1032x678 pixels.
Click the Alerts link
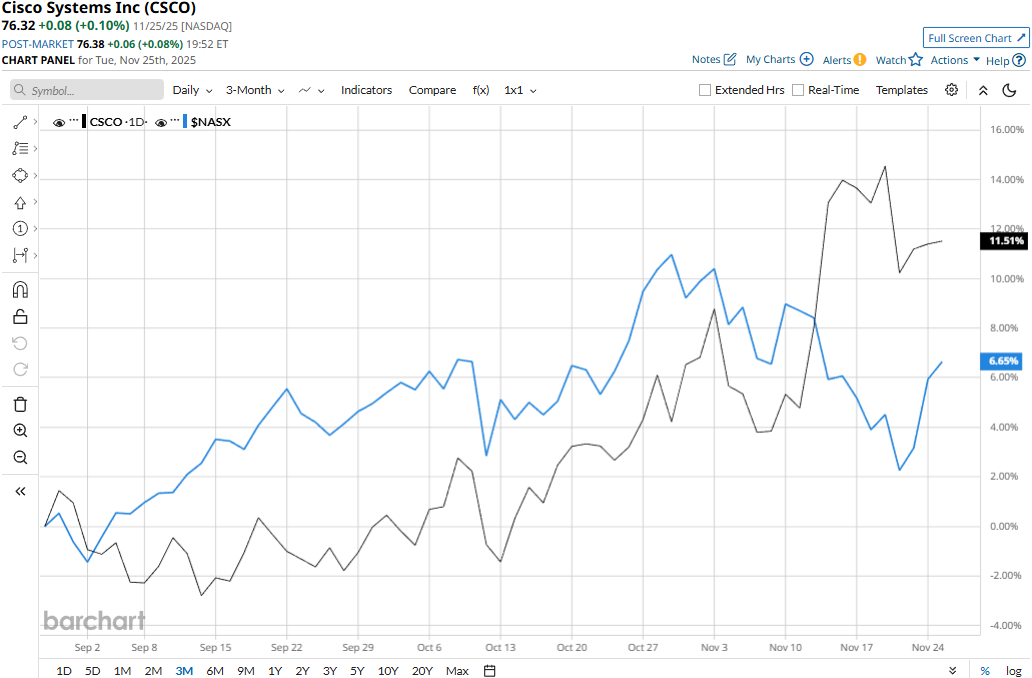(x=837, y=60)
